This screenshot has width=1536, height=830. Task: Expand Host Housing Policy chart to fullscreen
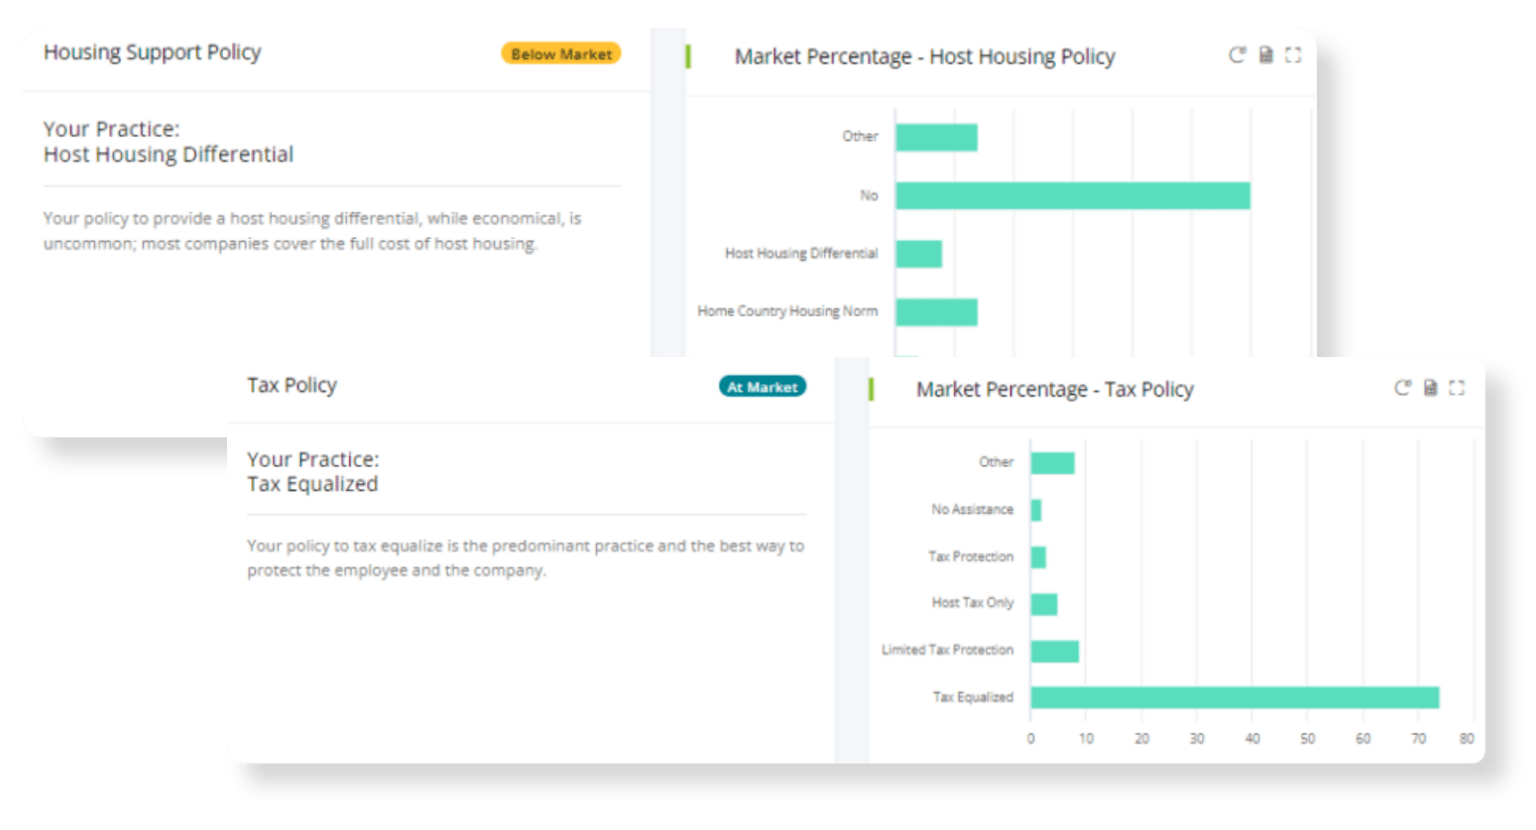1293,55
